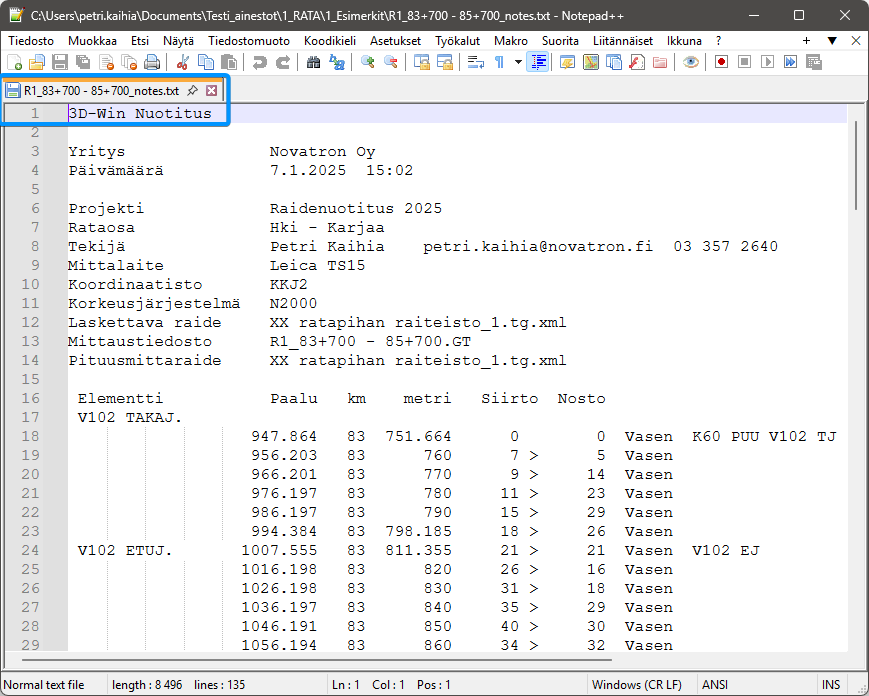
Task: Click the vertical scrollbar thumb
Action: tap(856, 165)
